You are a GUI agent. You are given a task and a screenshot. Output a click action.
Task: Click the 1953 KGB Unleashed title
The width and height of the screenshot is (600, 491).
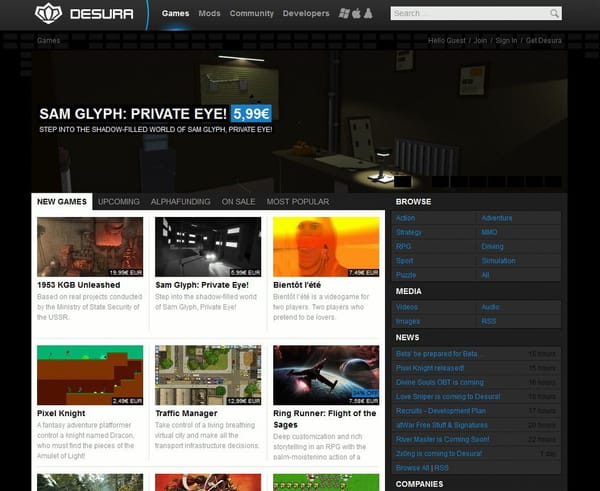coord(78,285)
